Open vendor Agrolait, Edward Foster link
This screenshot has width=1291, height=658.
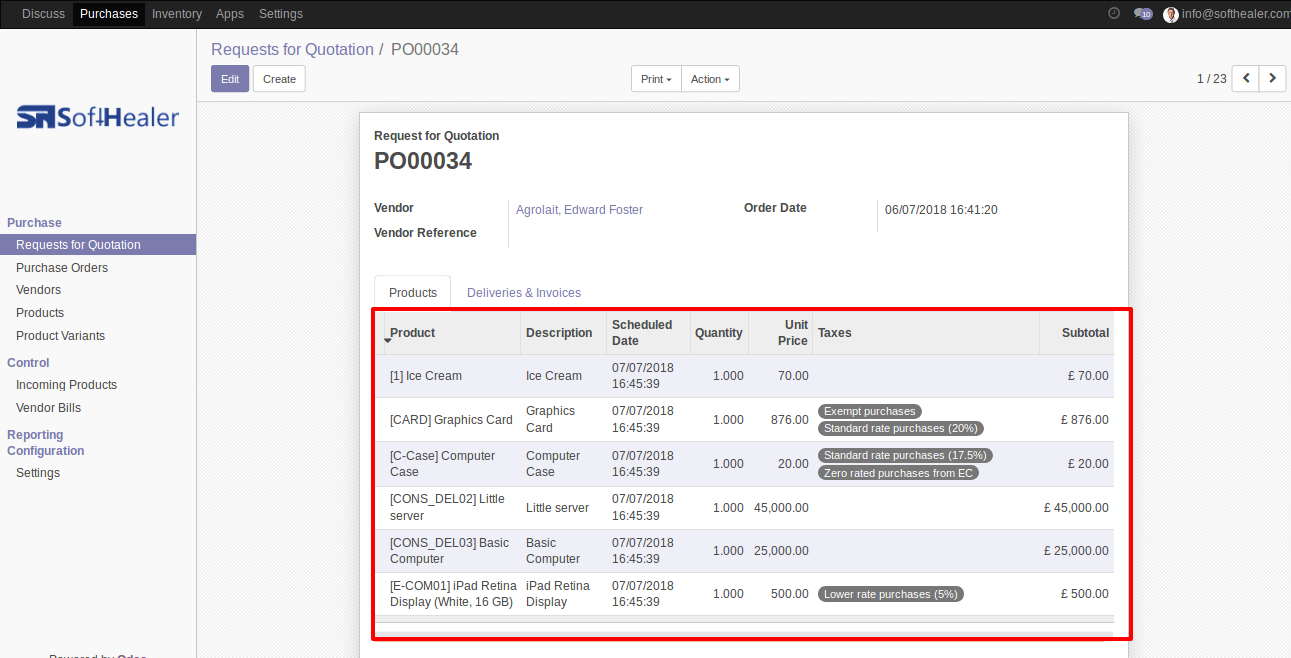pos(579,210)
